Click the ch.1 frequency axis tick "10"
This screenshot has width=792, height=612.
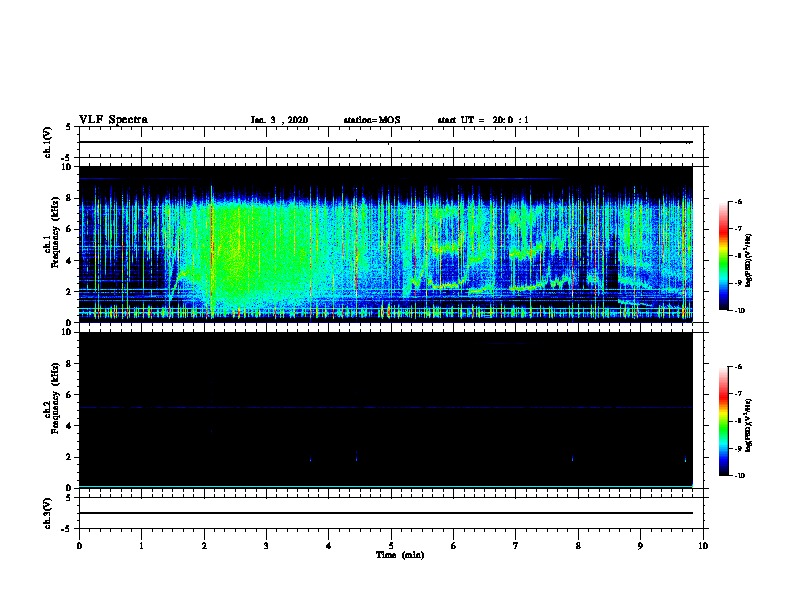pos(67,167)
